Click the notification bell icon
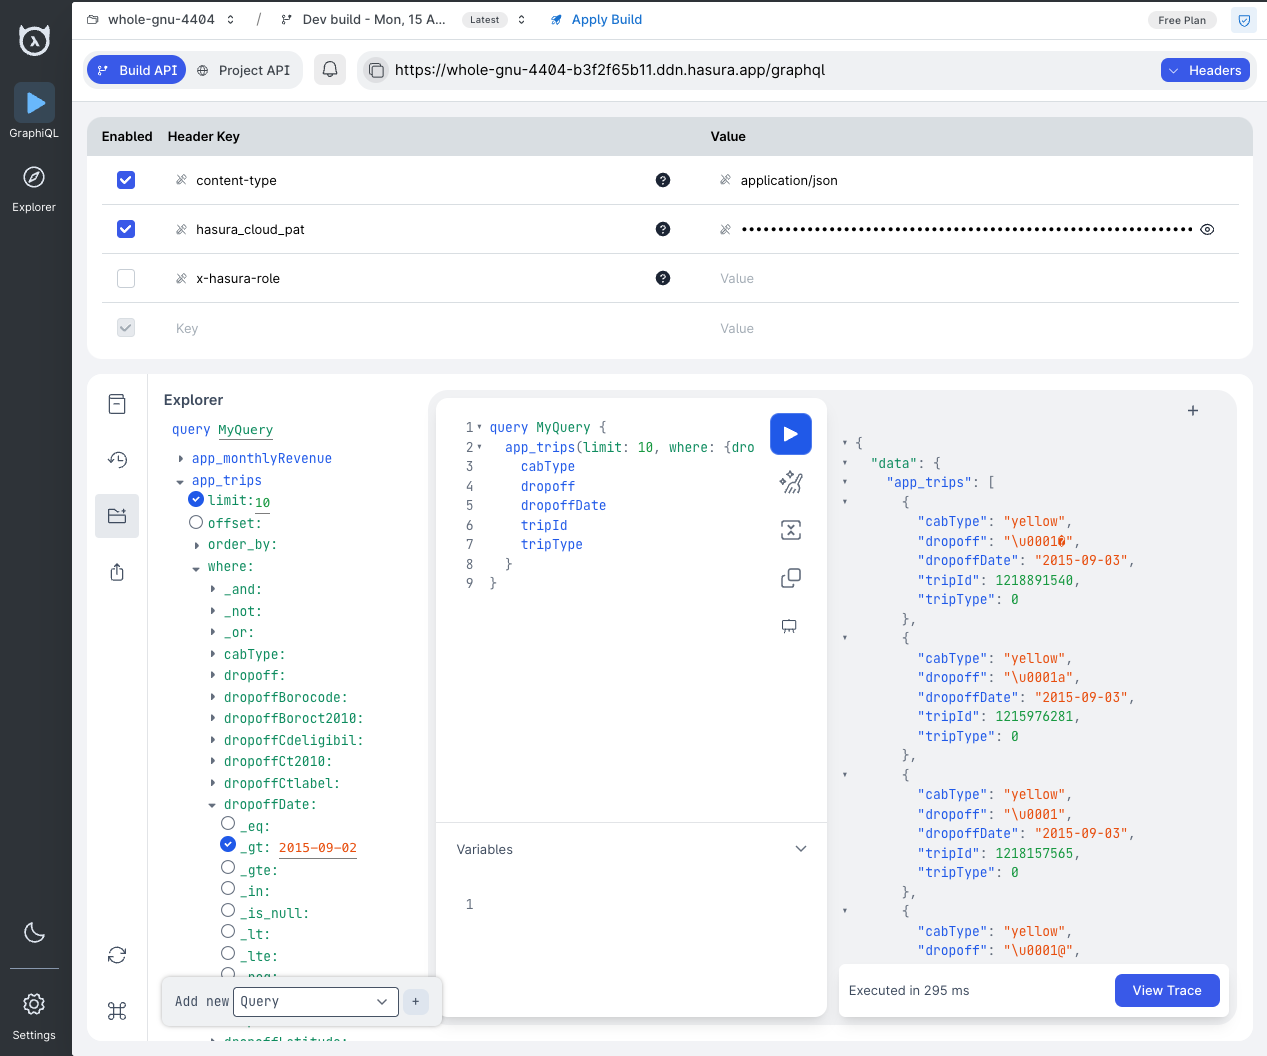 click(x=330, y=70)
